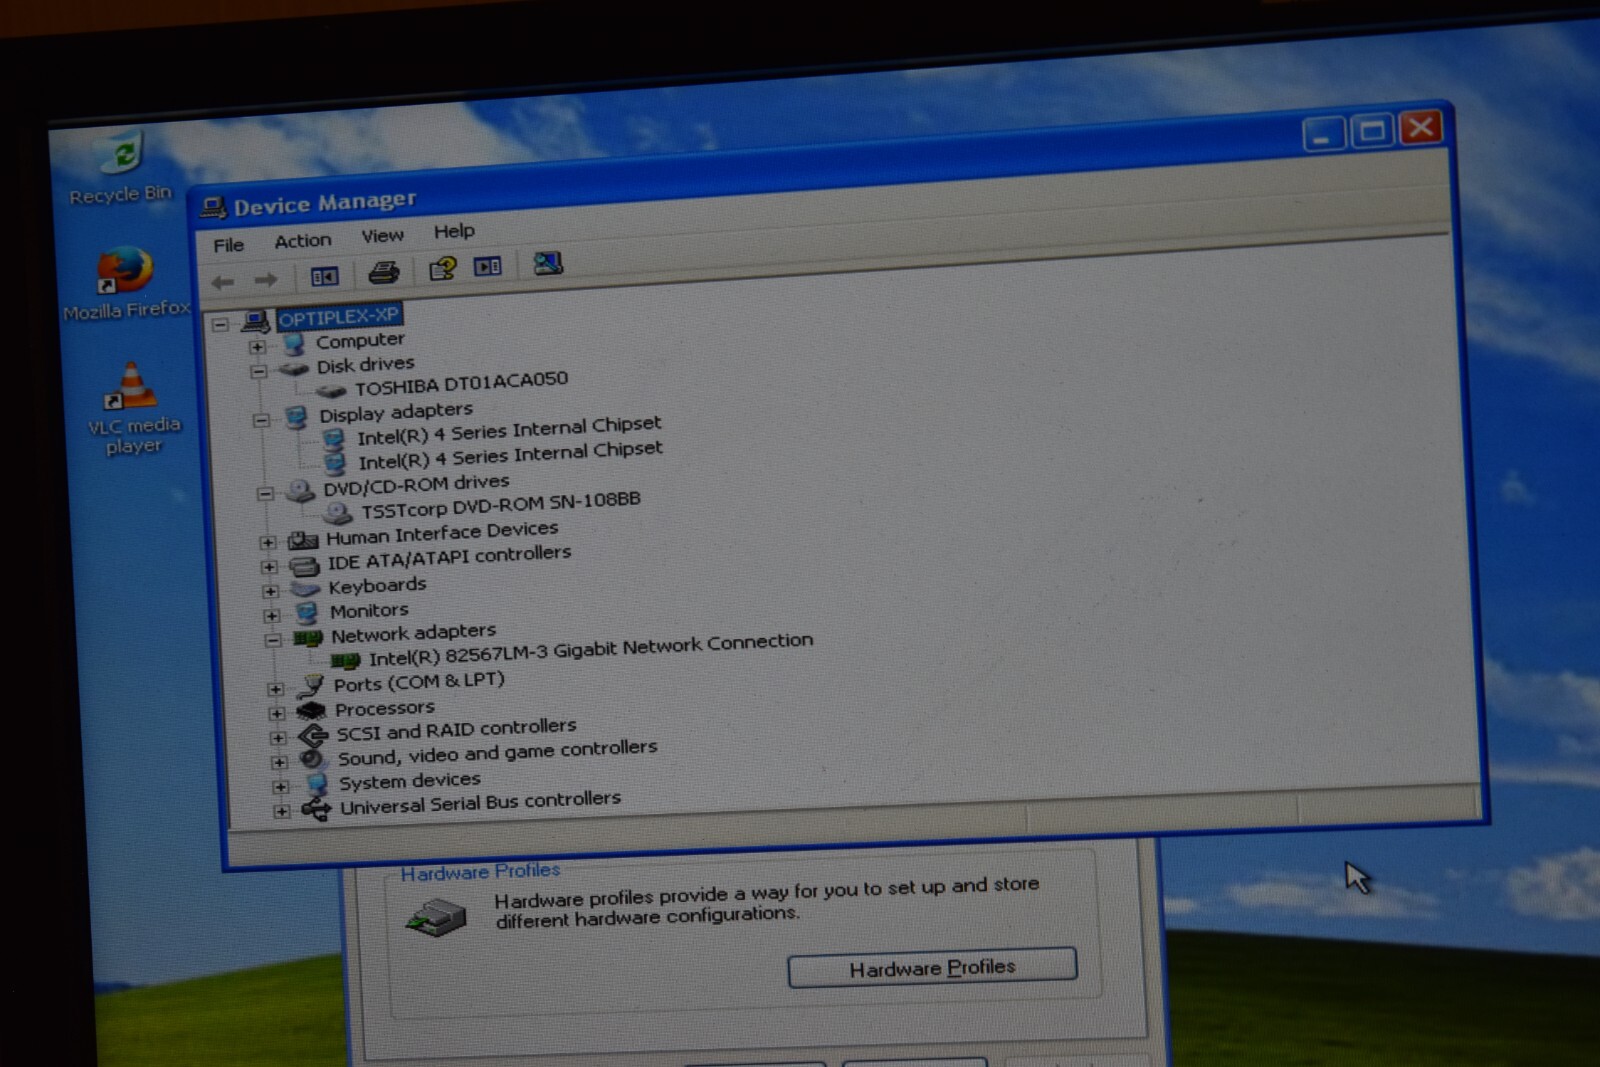Expand the Computer node
Screen dimensions: 1600x1067
coord(257,347)
